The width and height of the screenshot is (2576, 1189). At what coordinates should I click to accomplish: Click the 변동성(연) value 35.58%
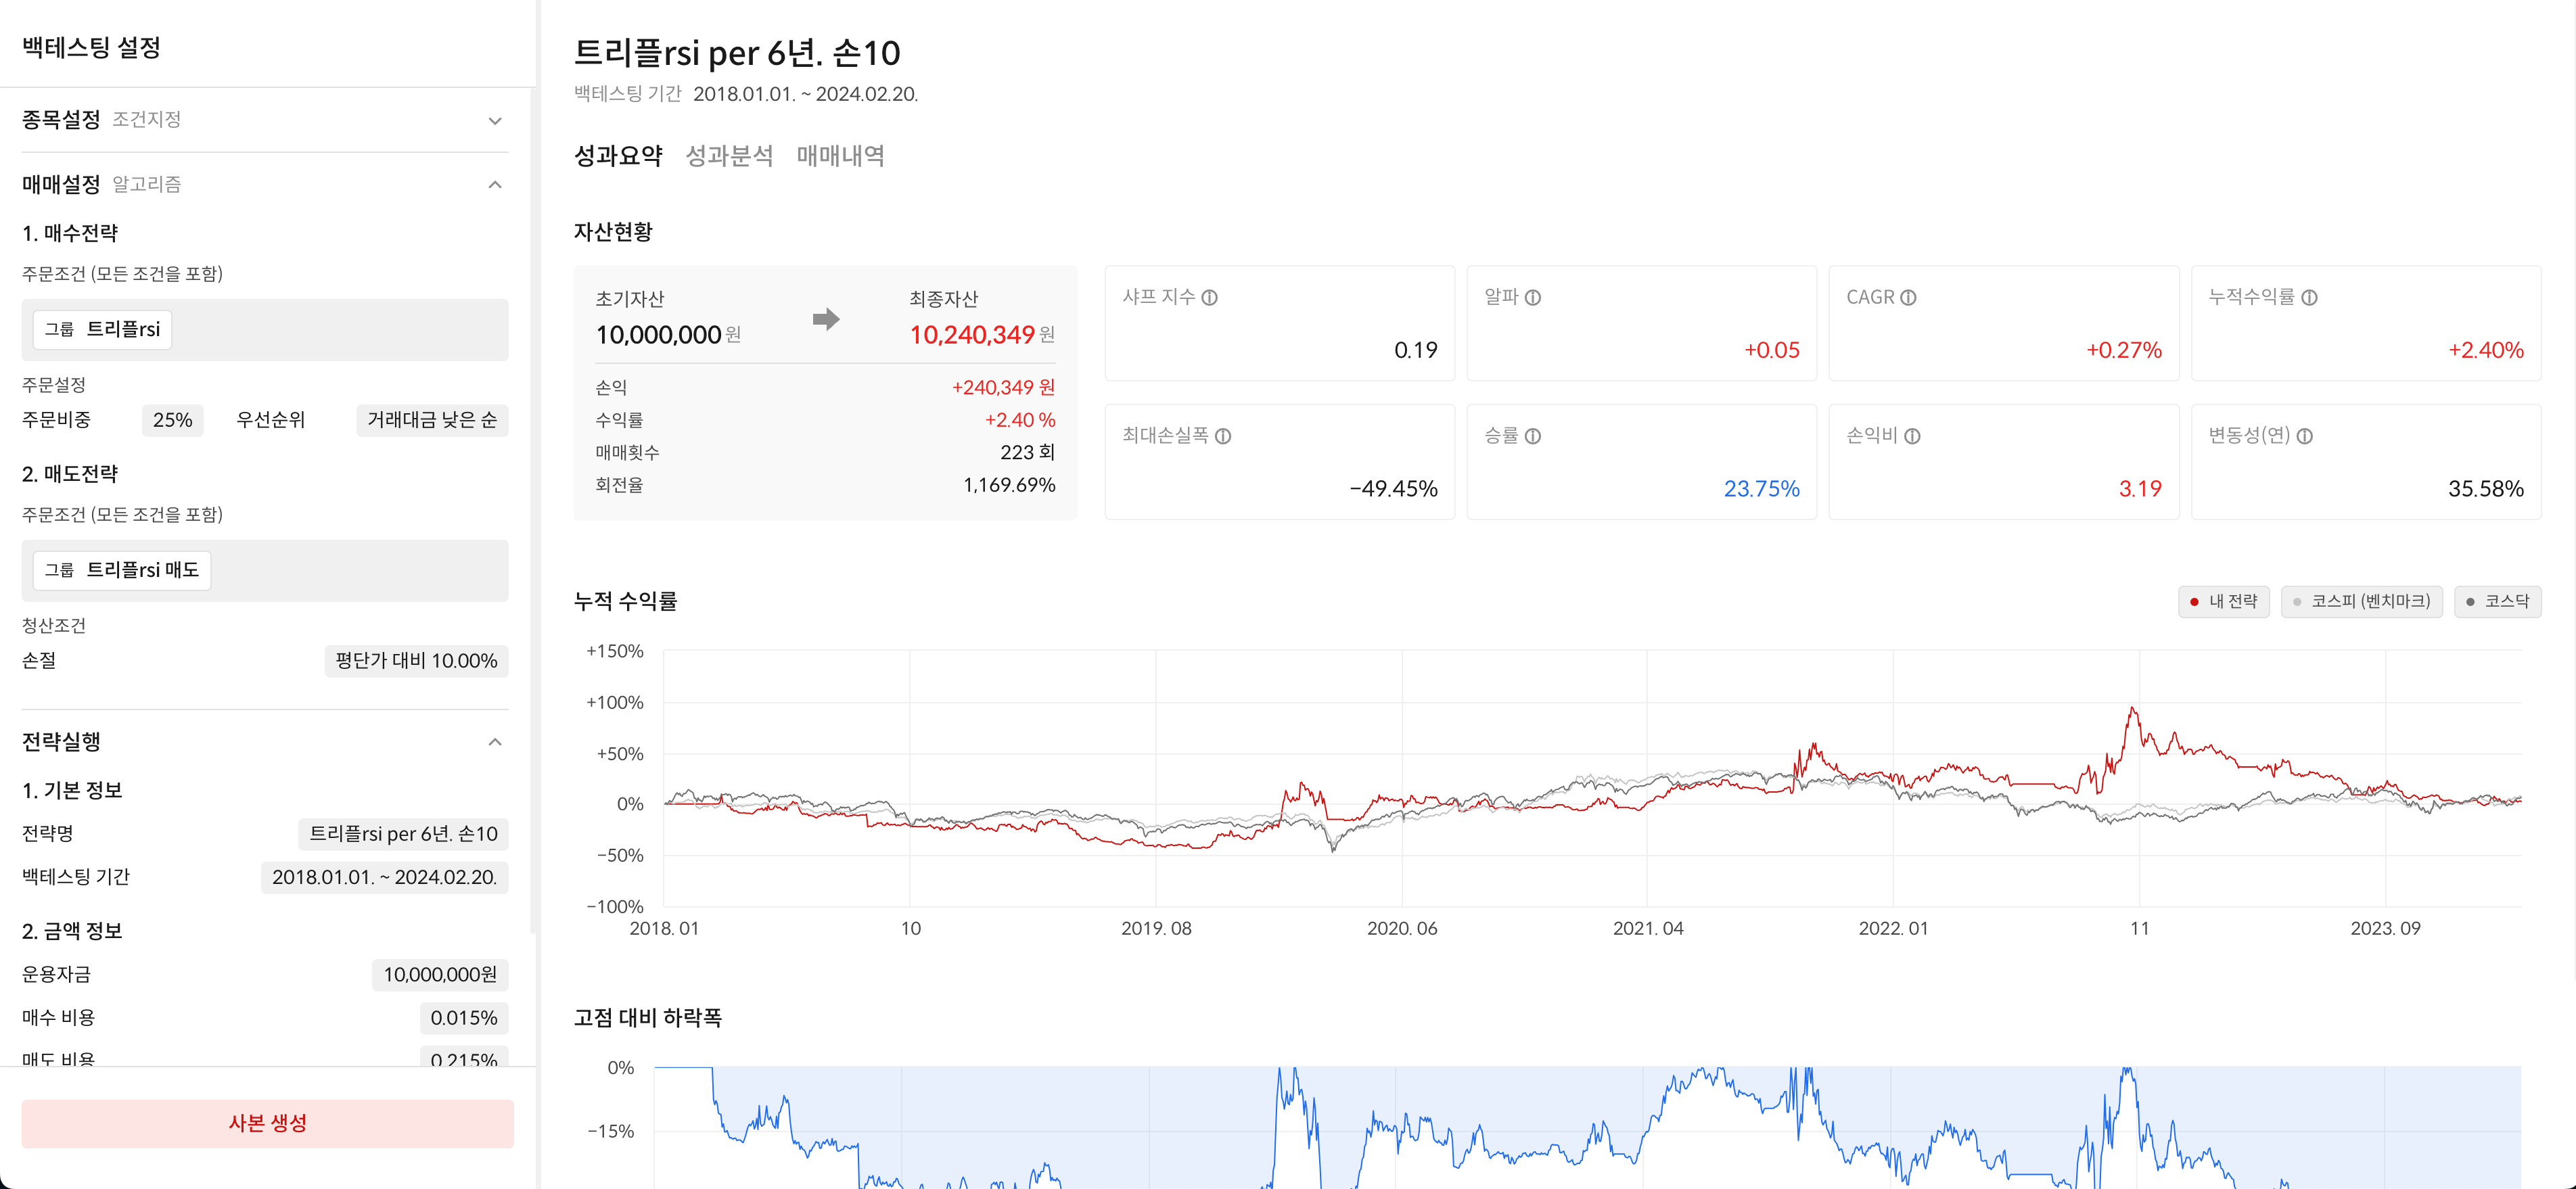pyautogui.click(x=2485, y=489)
